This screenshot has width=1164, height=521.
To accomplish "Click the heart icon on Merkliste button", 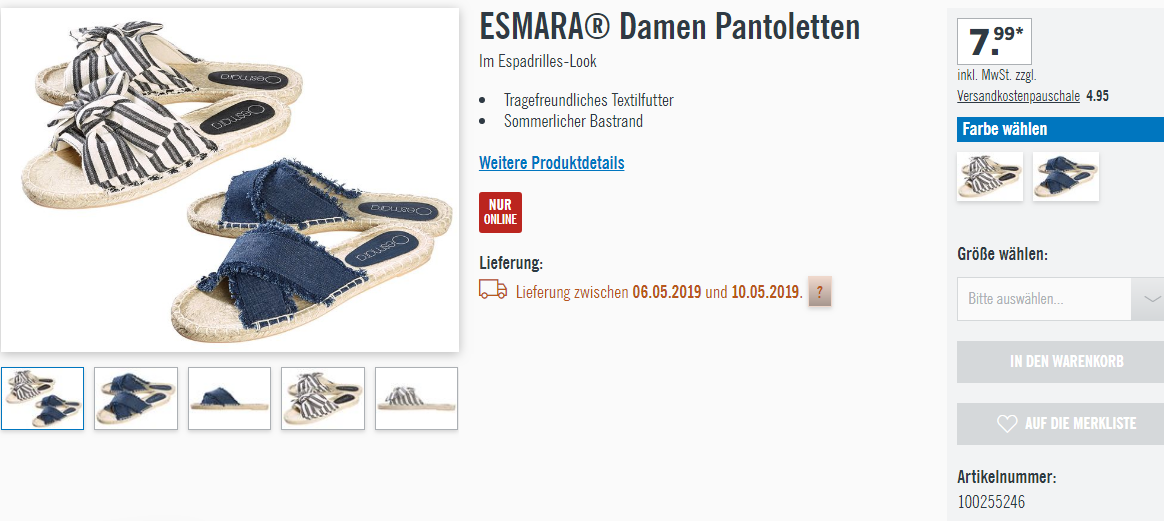I will point(1007,424).
